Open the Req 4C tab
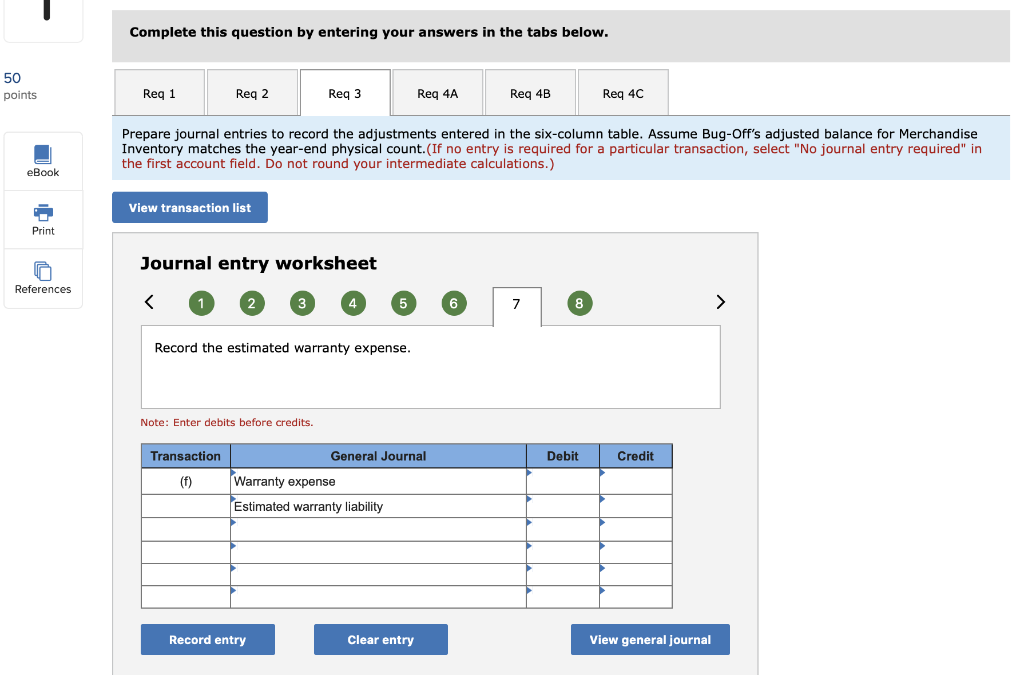 tap(622, 92)
